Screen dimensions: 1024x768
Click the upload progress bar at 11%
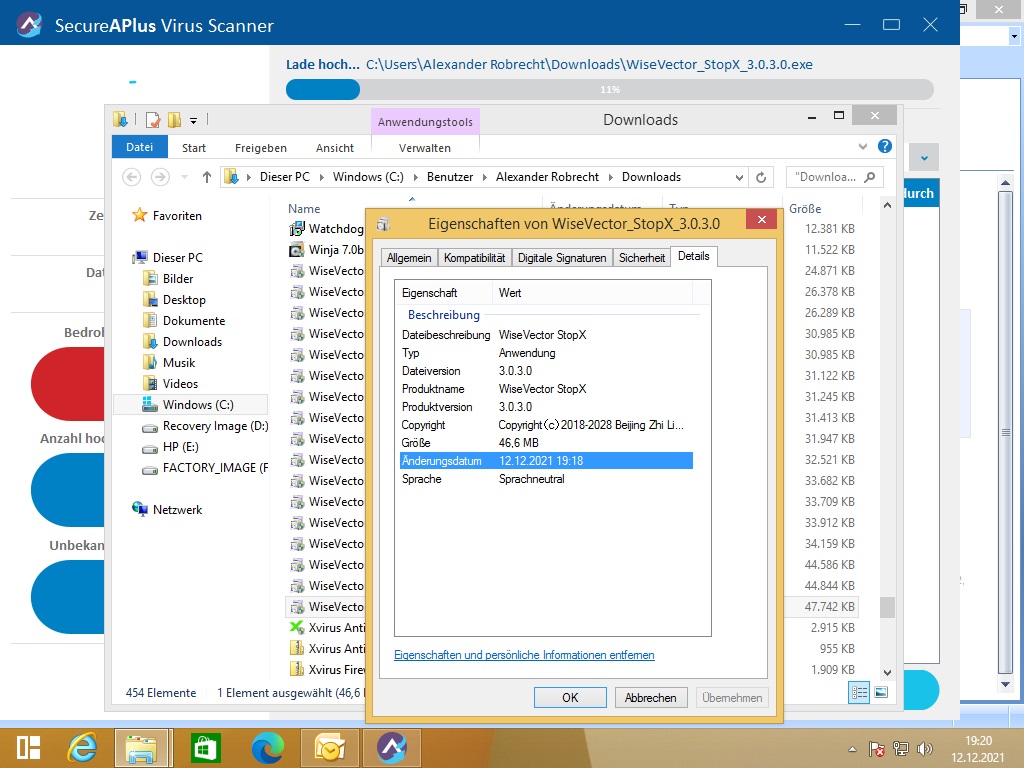[609, 89]
